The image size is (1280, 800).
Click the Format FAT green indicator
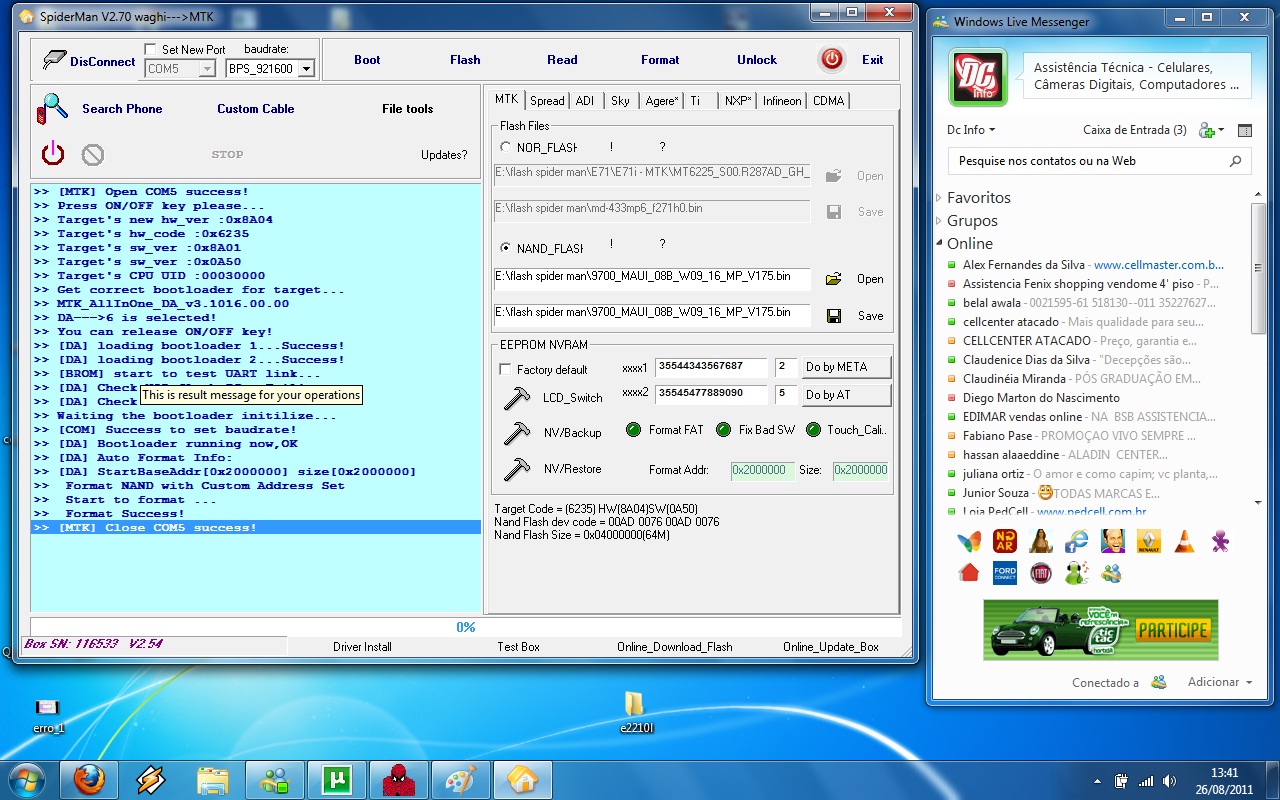(x=633, y=430)
